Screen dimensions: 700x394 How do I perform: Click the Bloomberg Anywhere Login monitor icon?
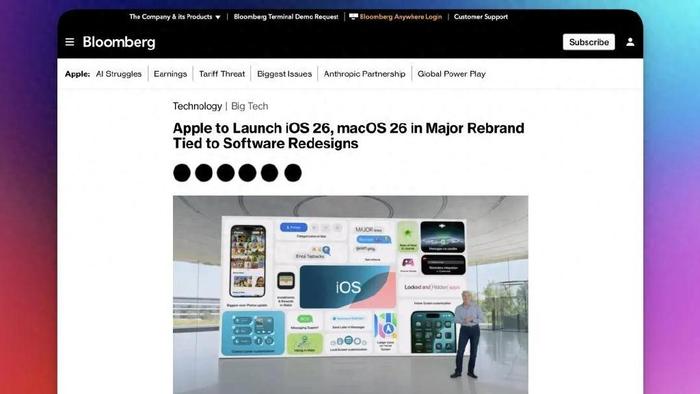[x=354, y=17]
